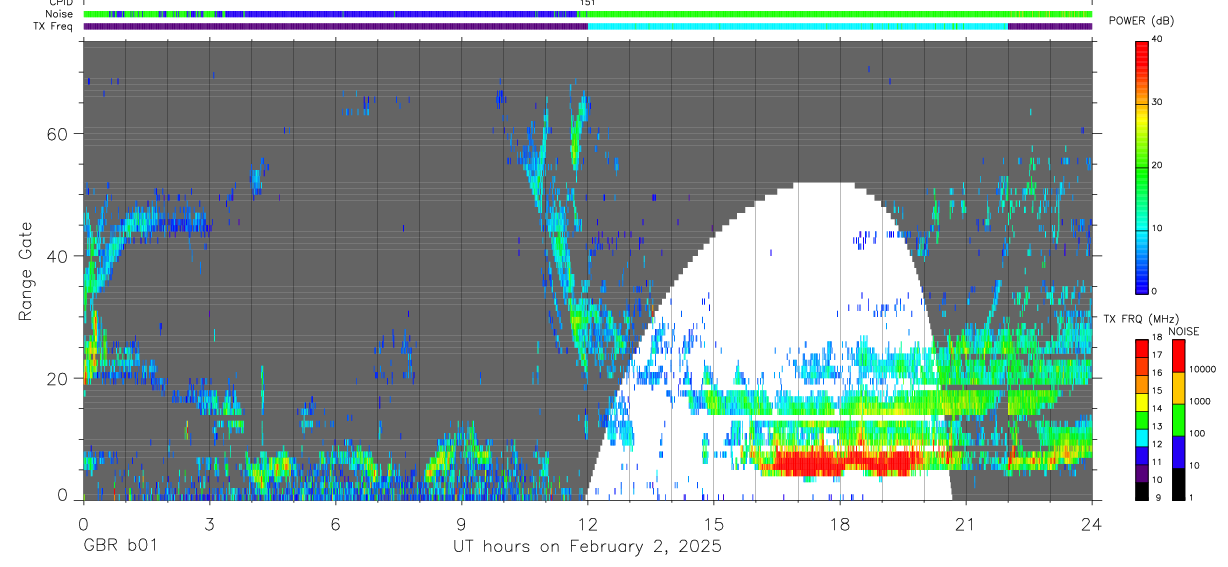Click the x-axis tick label '3'

click(x=209, y=525)
